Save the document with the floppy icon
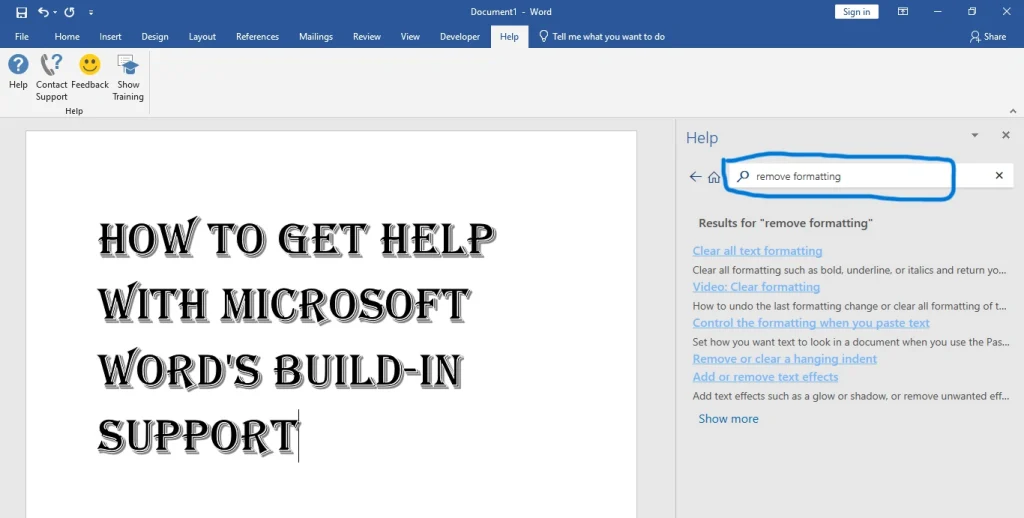This screenshot has height=518, width=1024. coord(22,12)
